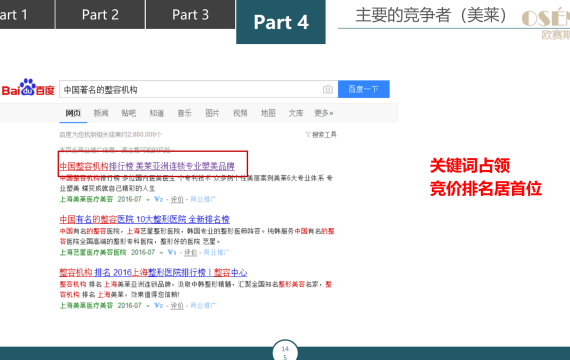
Task: Open the 图片 tab
Action: (212, 113)
